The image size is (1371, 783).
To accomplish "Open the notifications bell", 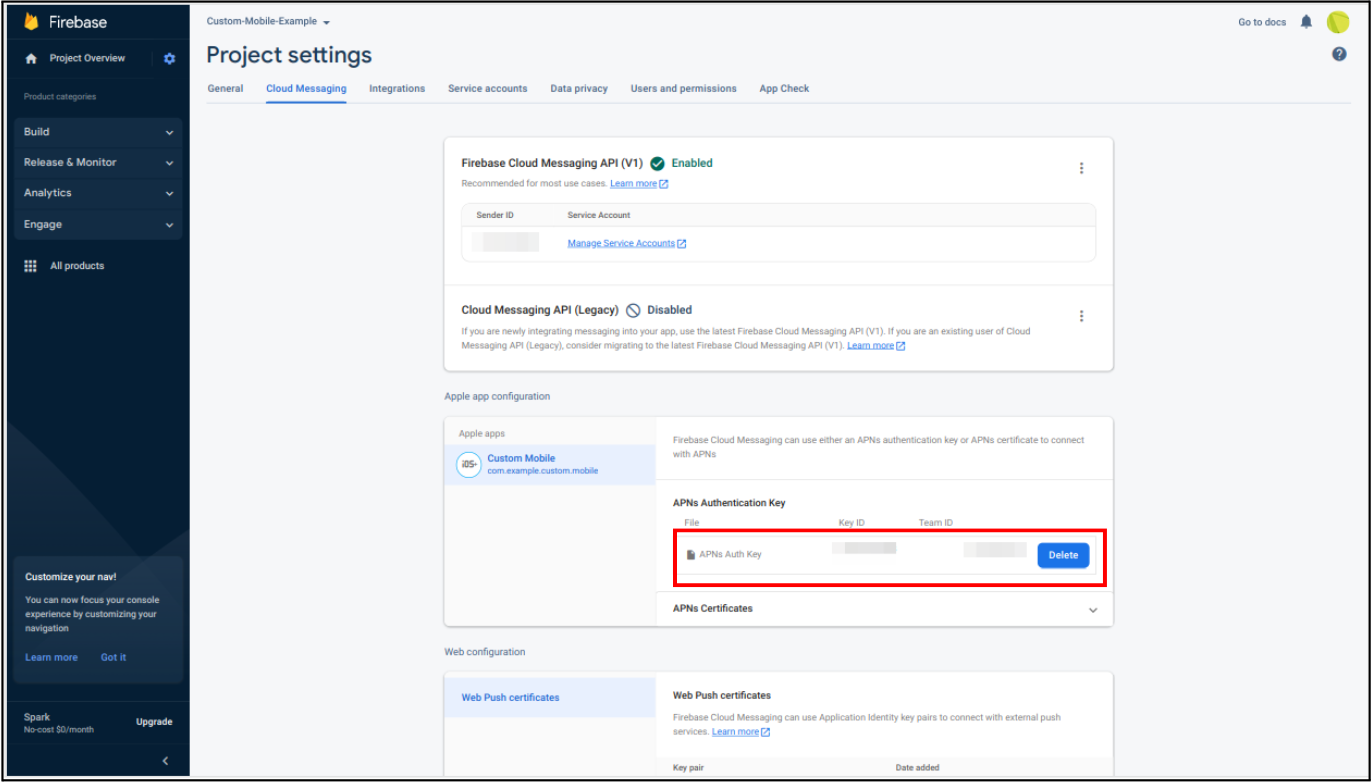I will (x=1306, y=21).
